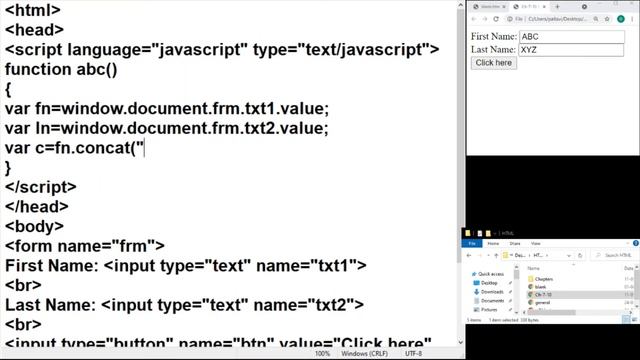Screen dimensions: 640x360
Task: Sort files by the Name column header
Action: [533, 268]
